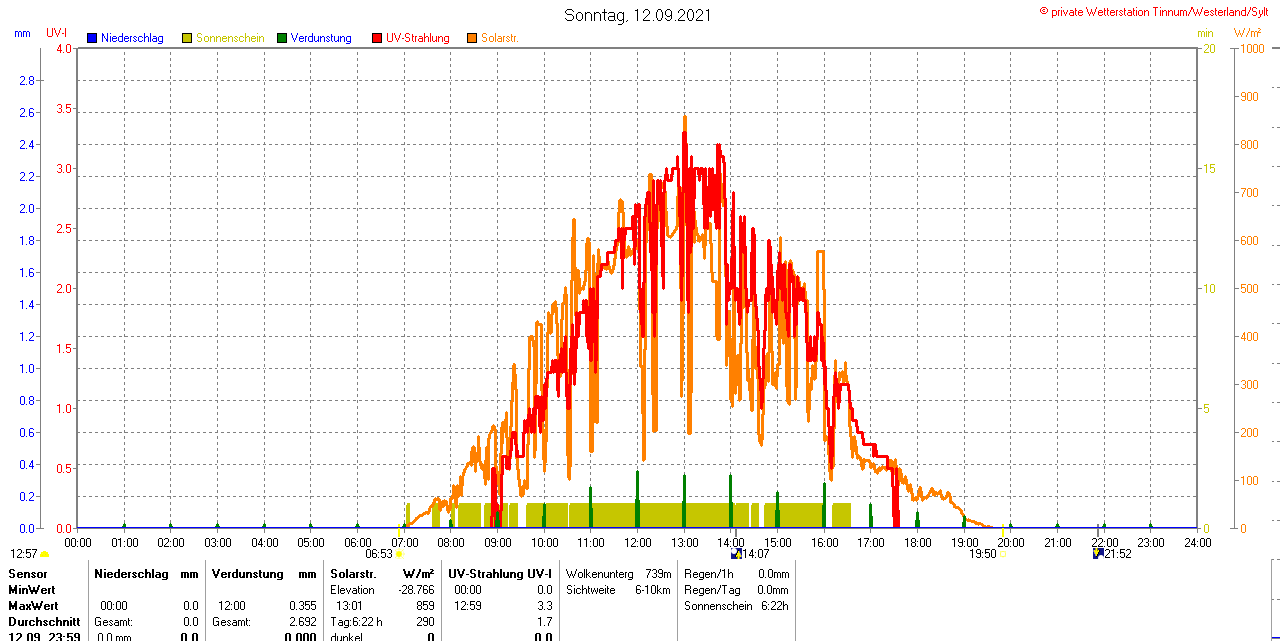The height and width of the screenshot is (641, 1280).
Task: Click the sun icon next to 12:57
Action: click(x=45, y=554)
